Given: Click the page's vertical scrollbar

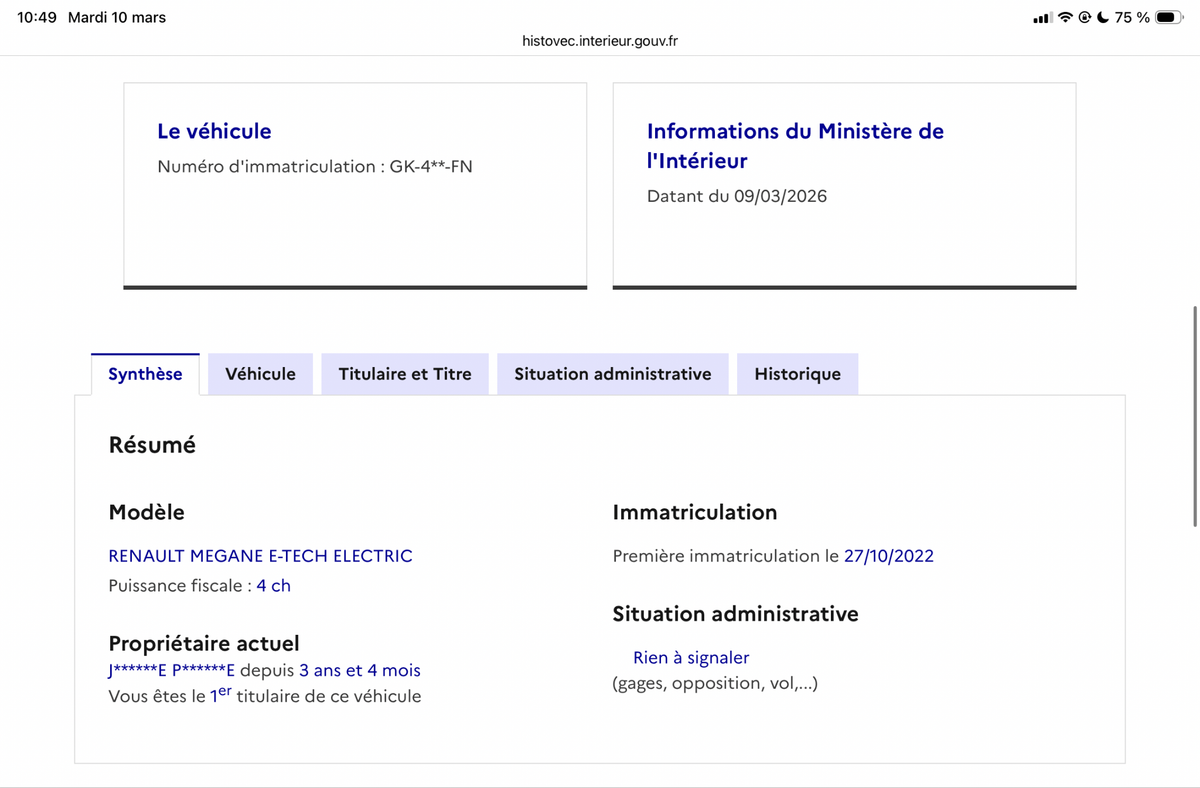Looking at the screenshot, I should pos(1195,415).
